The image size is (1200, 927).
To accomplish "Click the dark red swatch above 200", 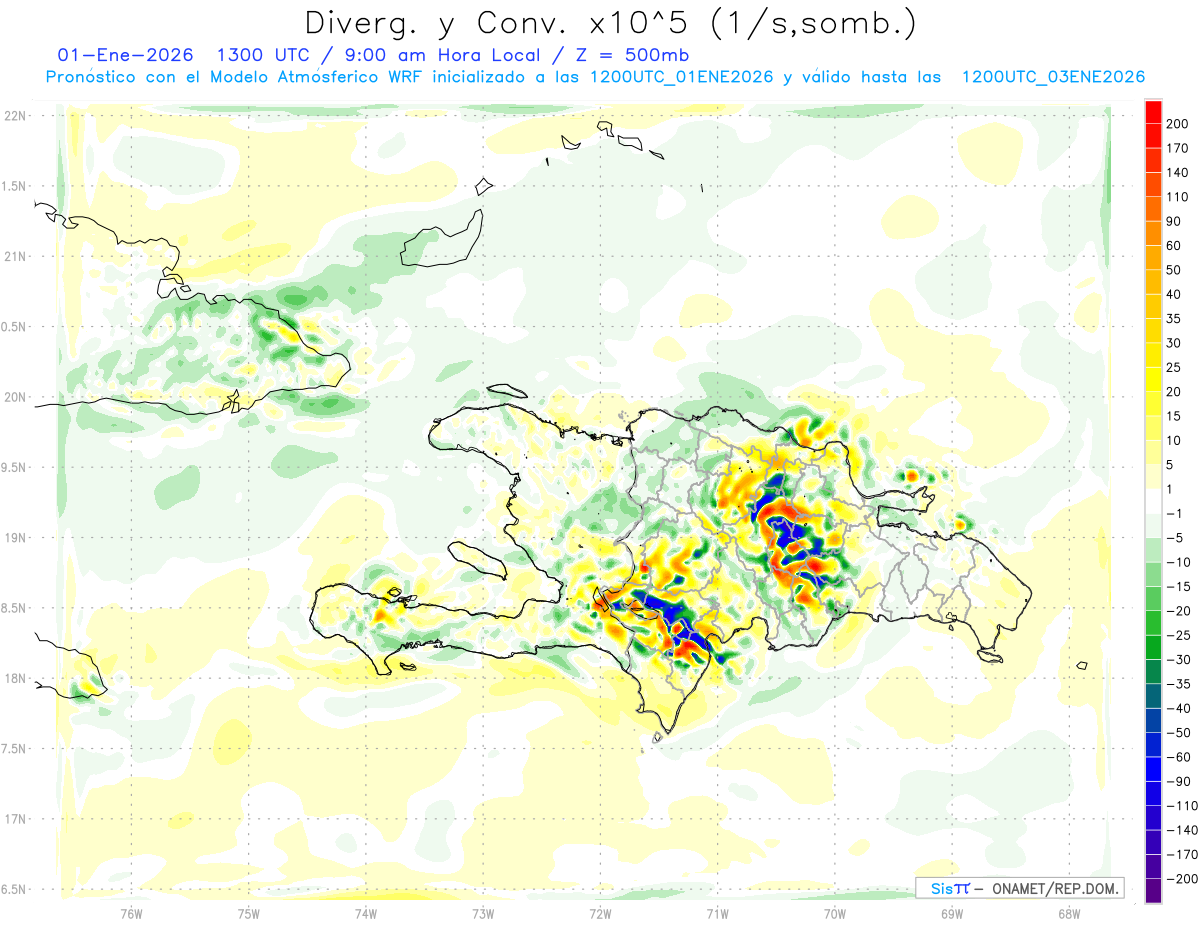I will (1153, 110).
